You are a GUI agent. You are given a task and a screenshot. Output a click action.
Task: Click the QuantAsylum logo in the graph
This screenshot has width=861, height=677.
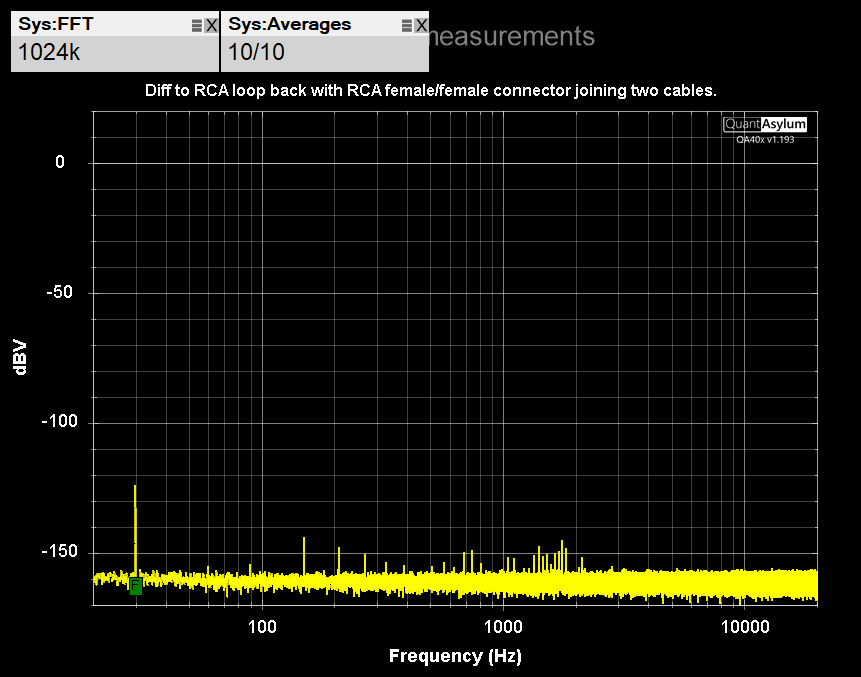point(765,124)
